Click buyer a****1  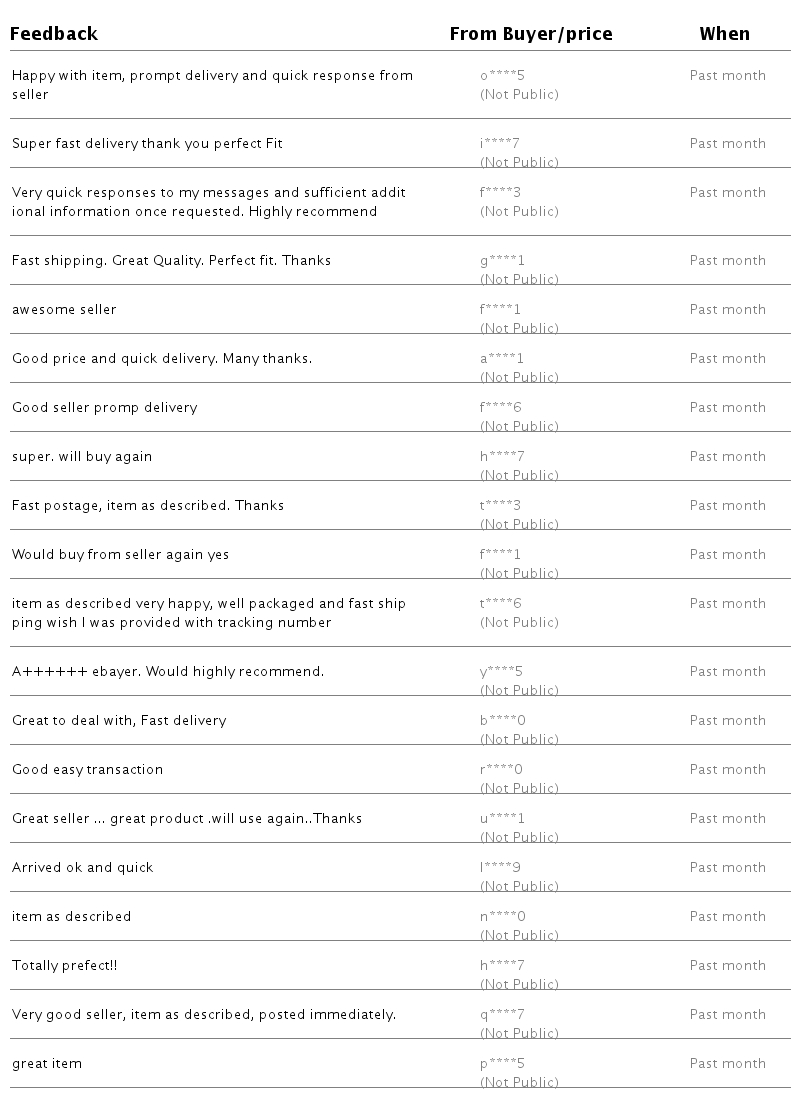(502, 359)
